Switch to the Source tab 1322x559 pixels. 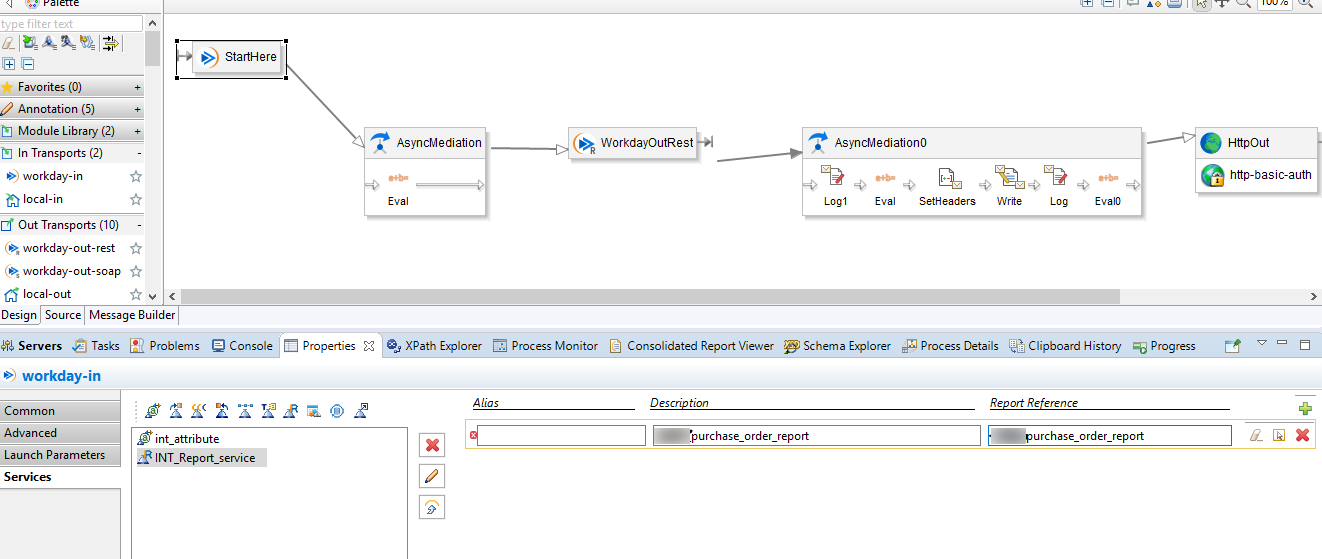[x=63, y=315]
